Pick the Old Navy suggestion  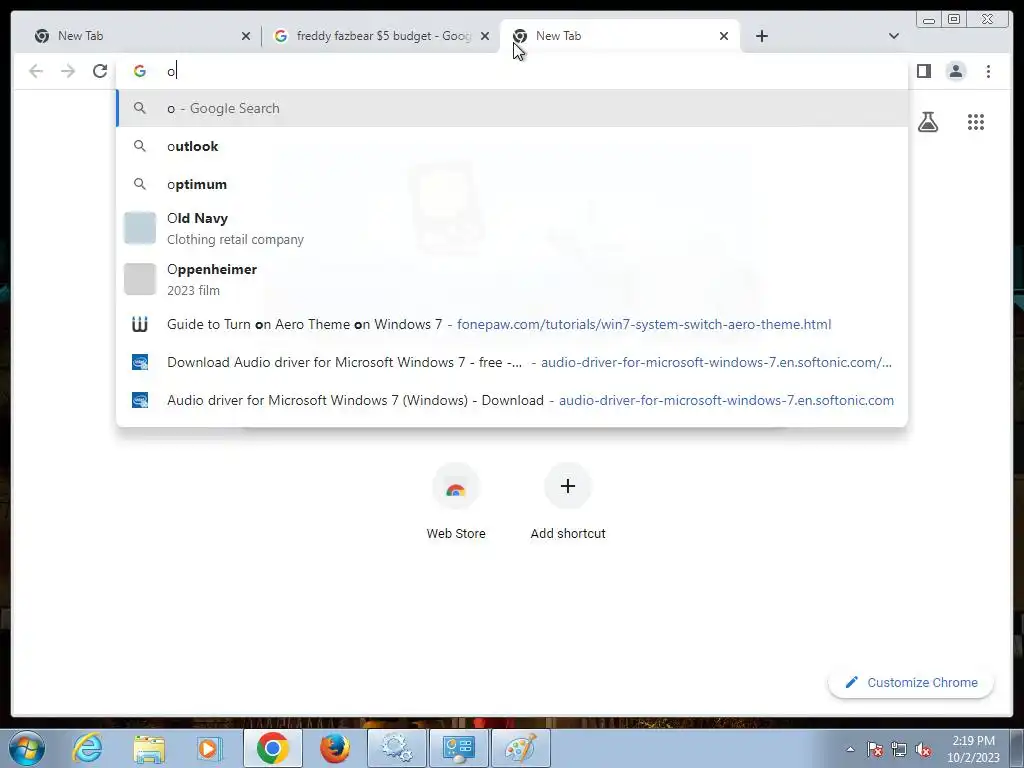click(512, 229)
